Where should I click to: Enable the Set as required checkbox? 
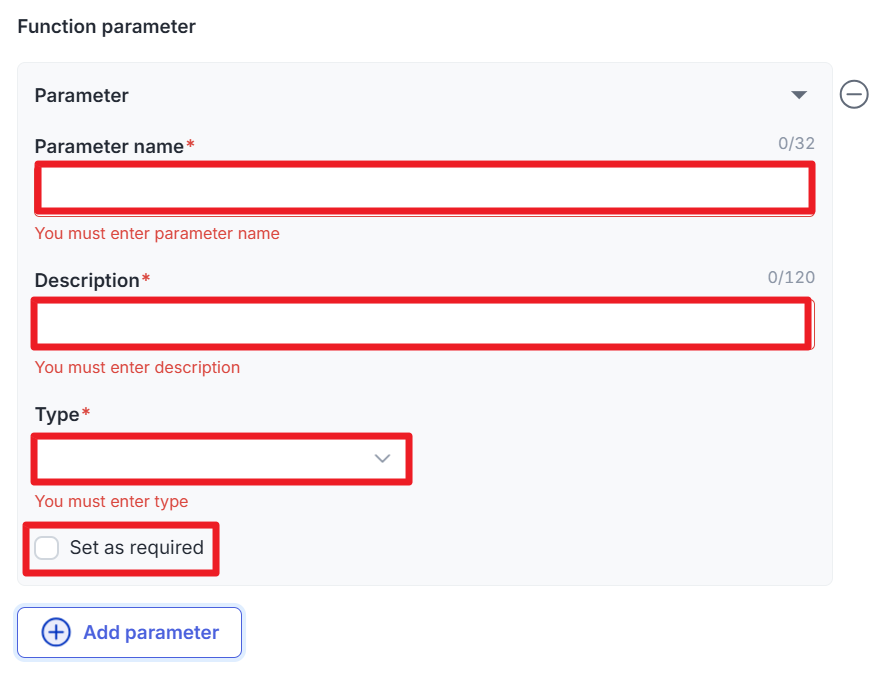tap(47, 548)
